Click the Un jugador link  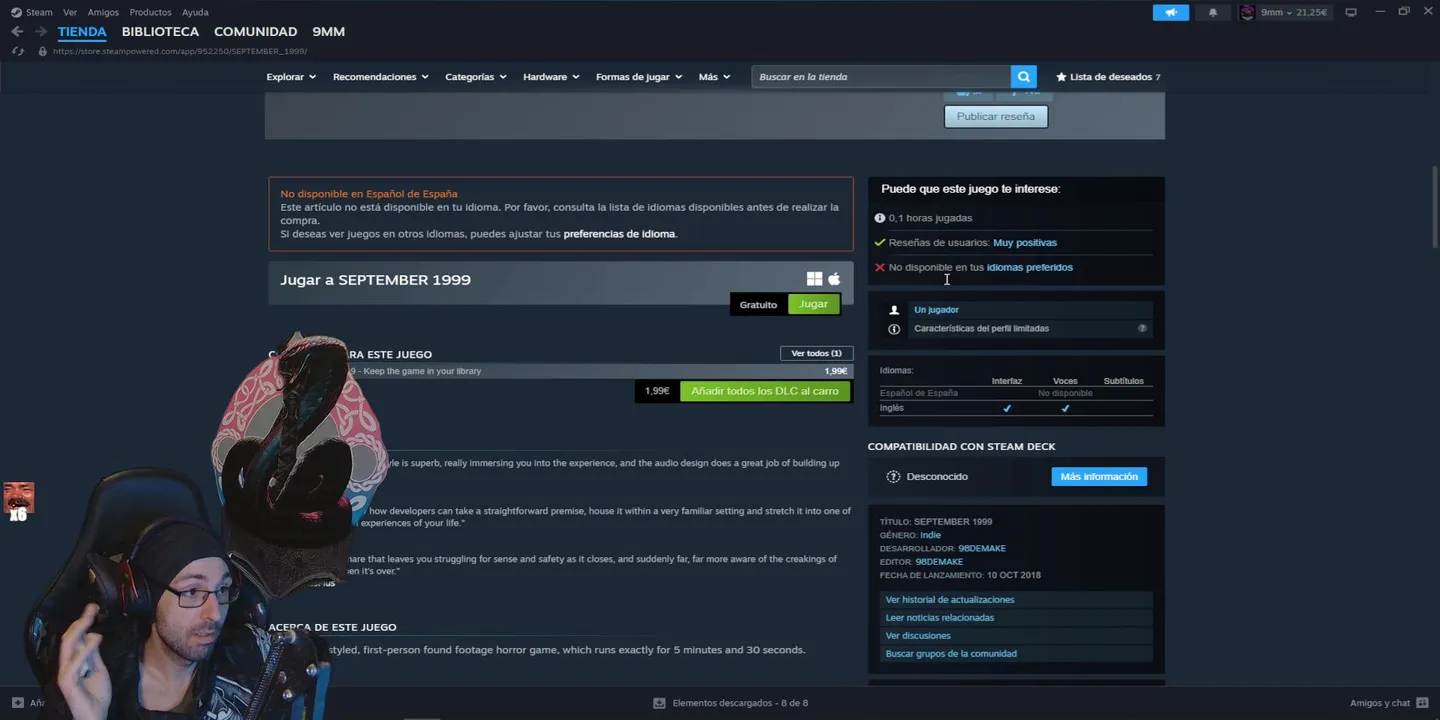click(936, 310)
